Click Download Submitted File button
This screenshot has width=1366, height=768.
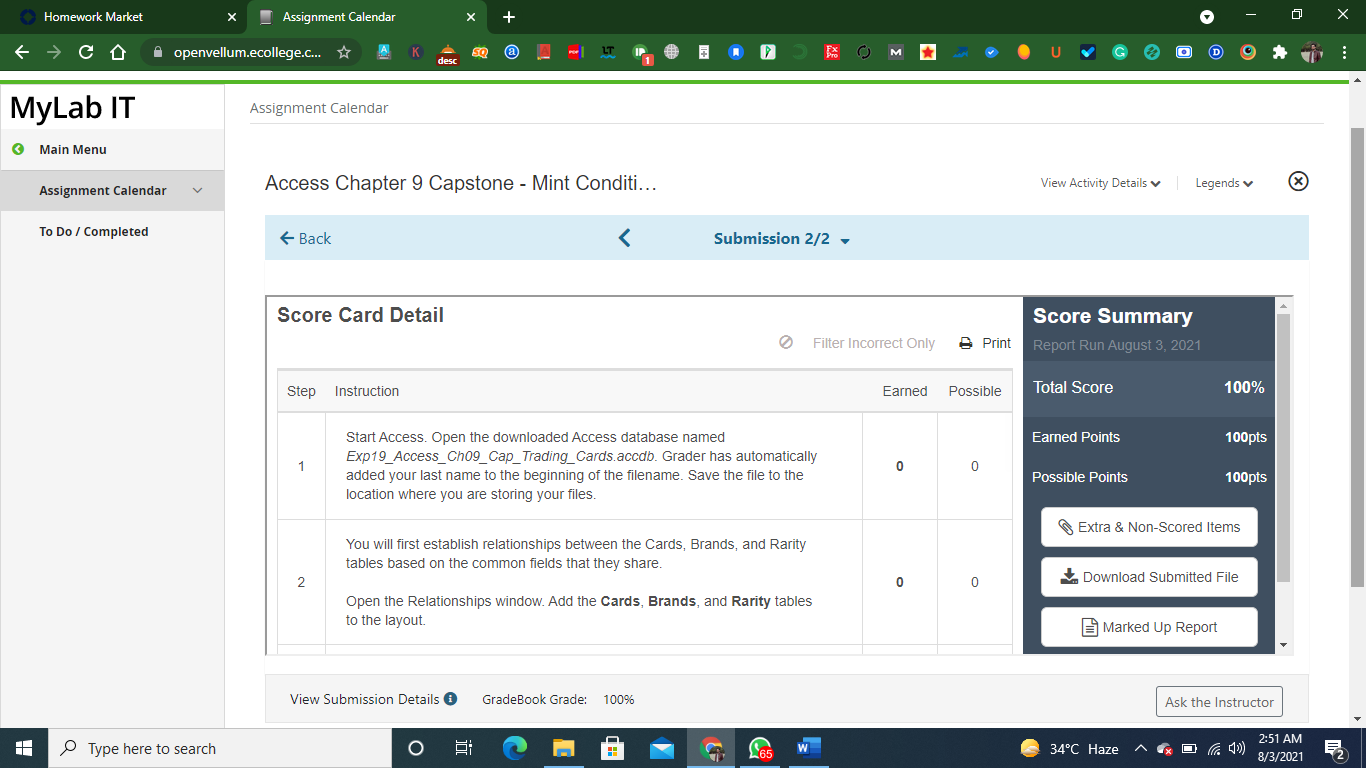[1149, 577]
